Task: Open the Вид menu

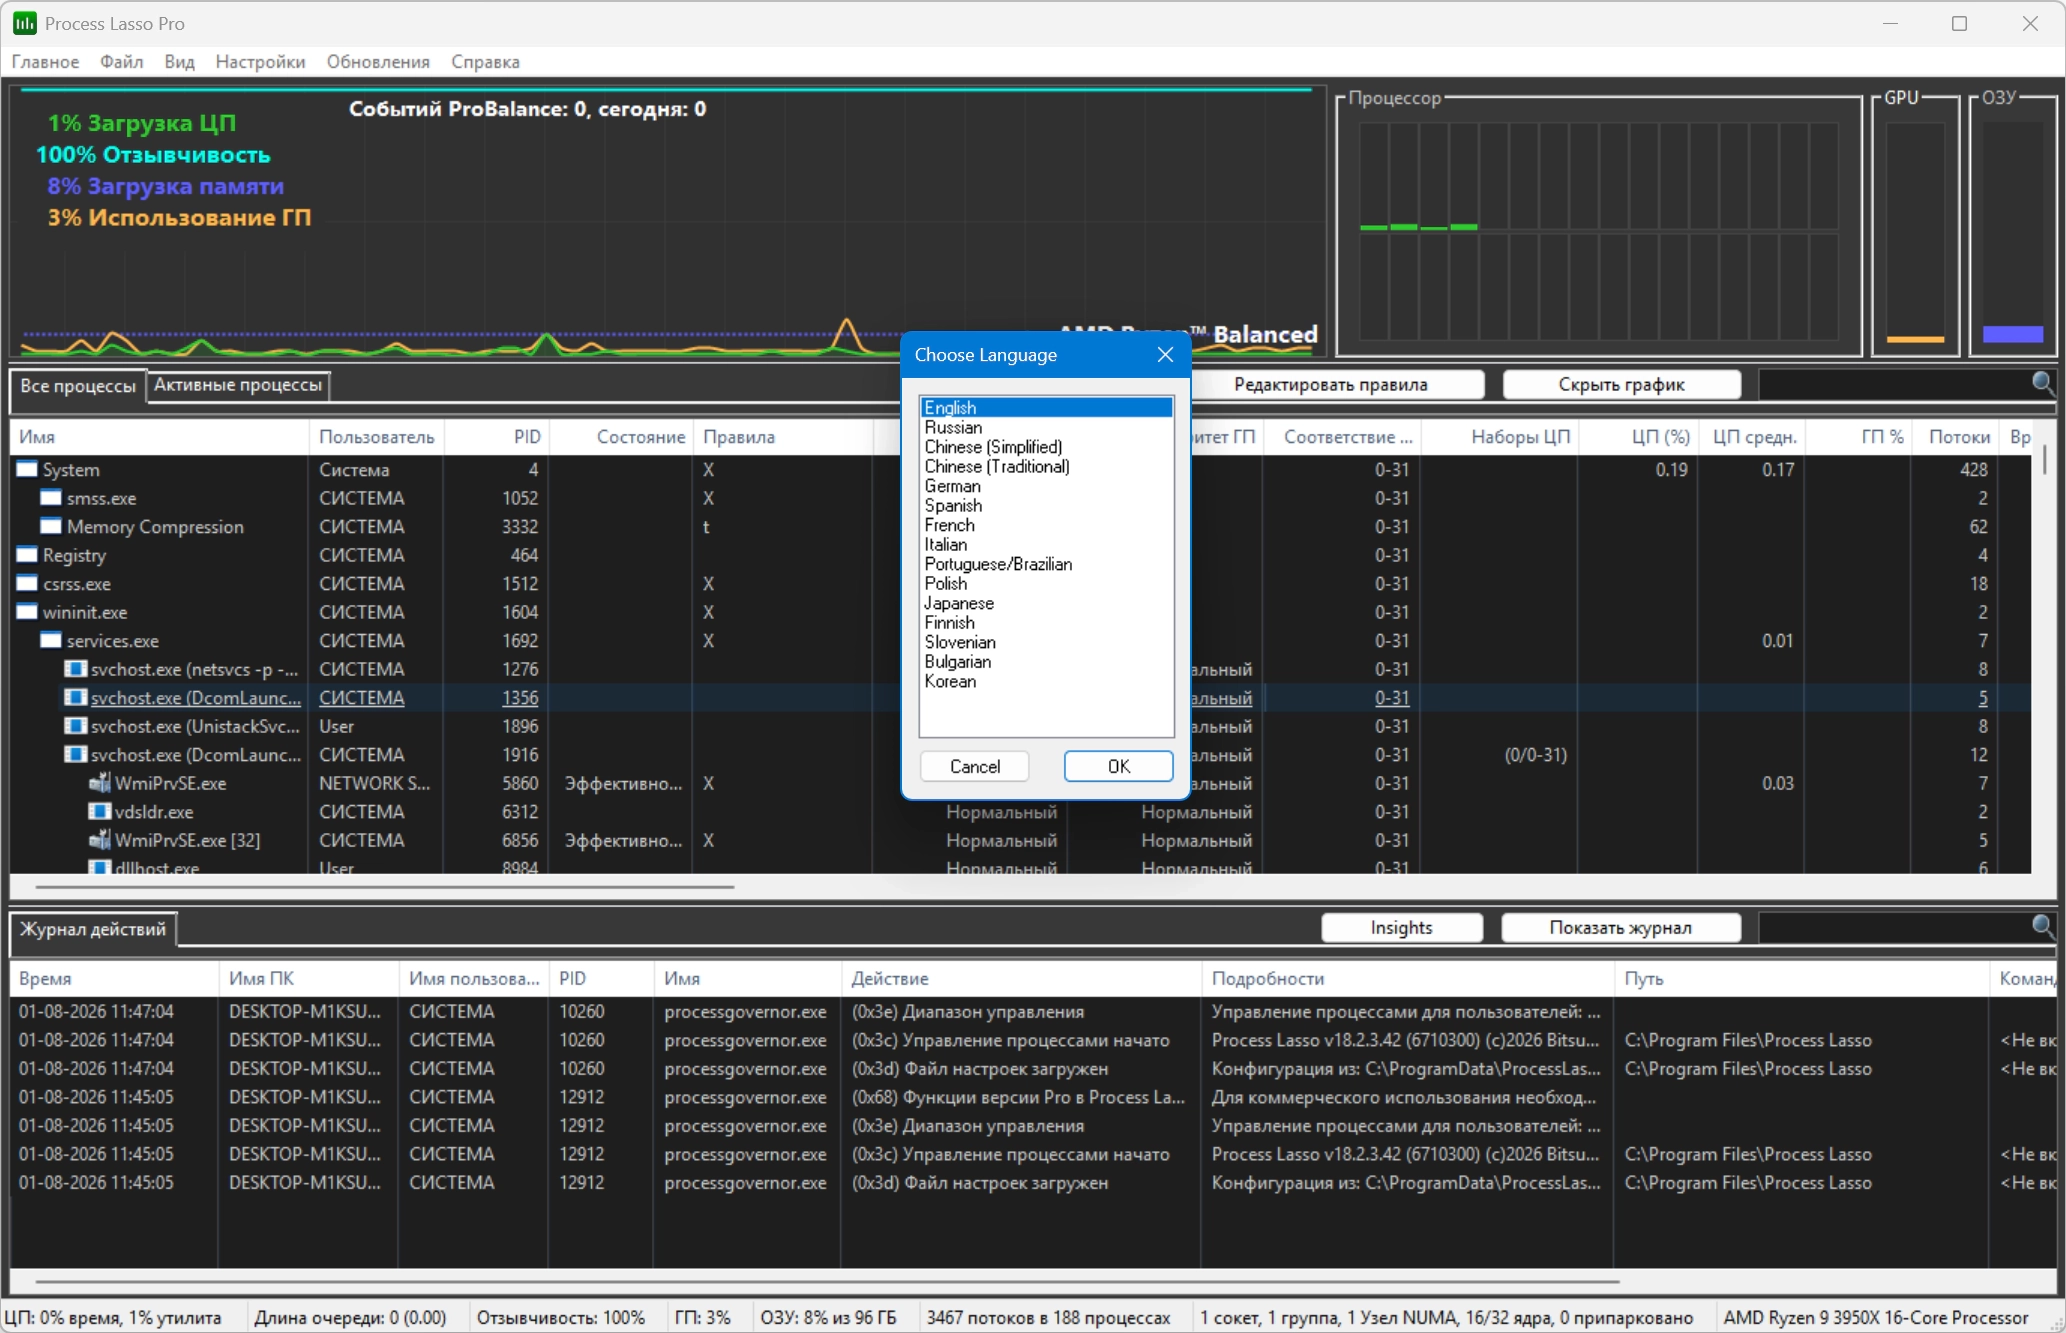Action: [x=179, y=62]
